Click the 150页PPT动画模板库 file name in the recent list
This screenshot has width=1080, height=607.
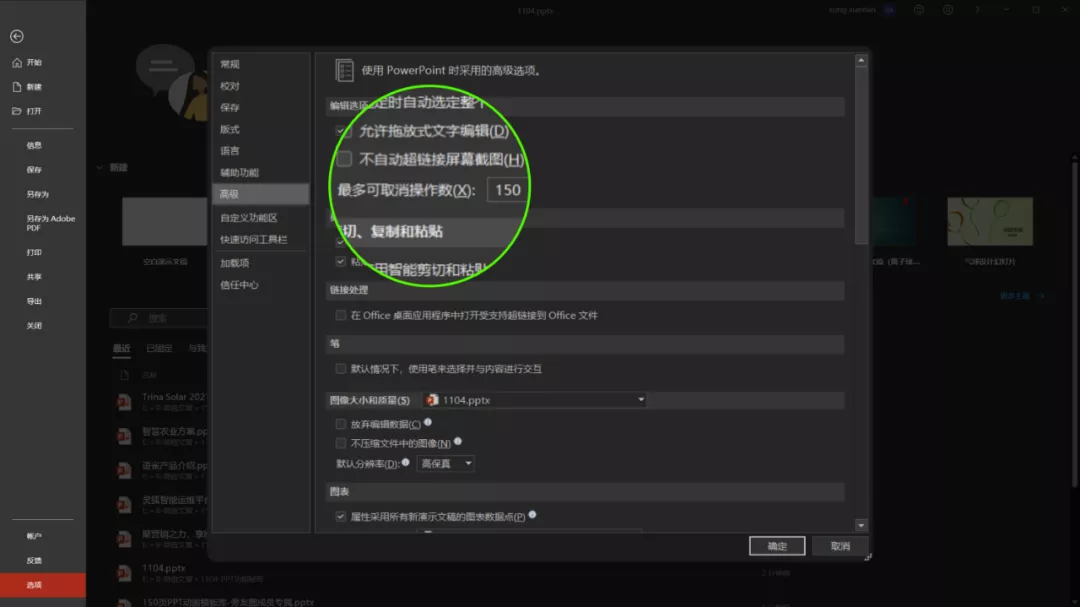228,602
